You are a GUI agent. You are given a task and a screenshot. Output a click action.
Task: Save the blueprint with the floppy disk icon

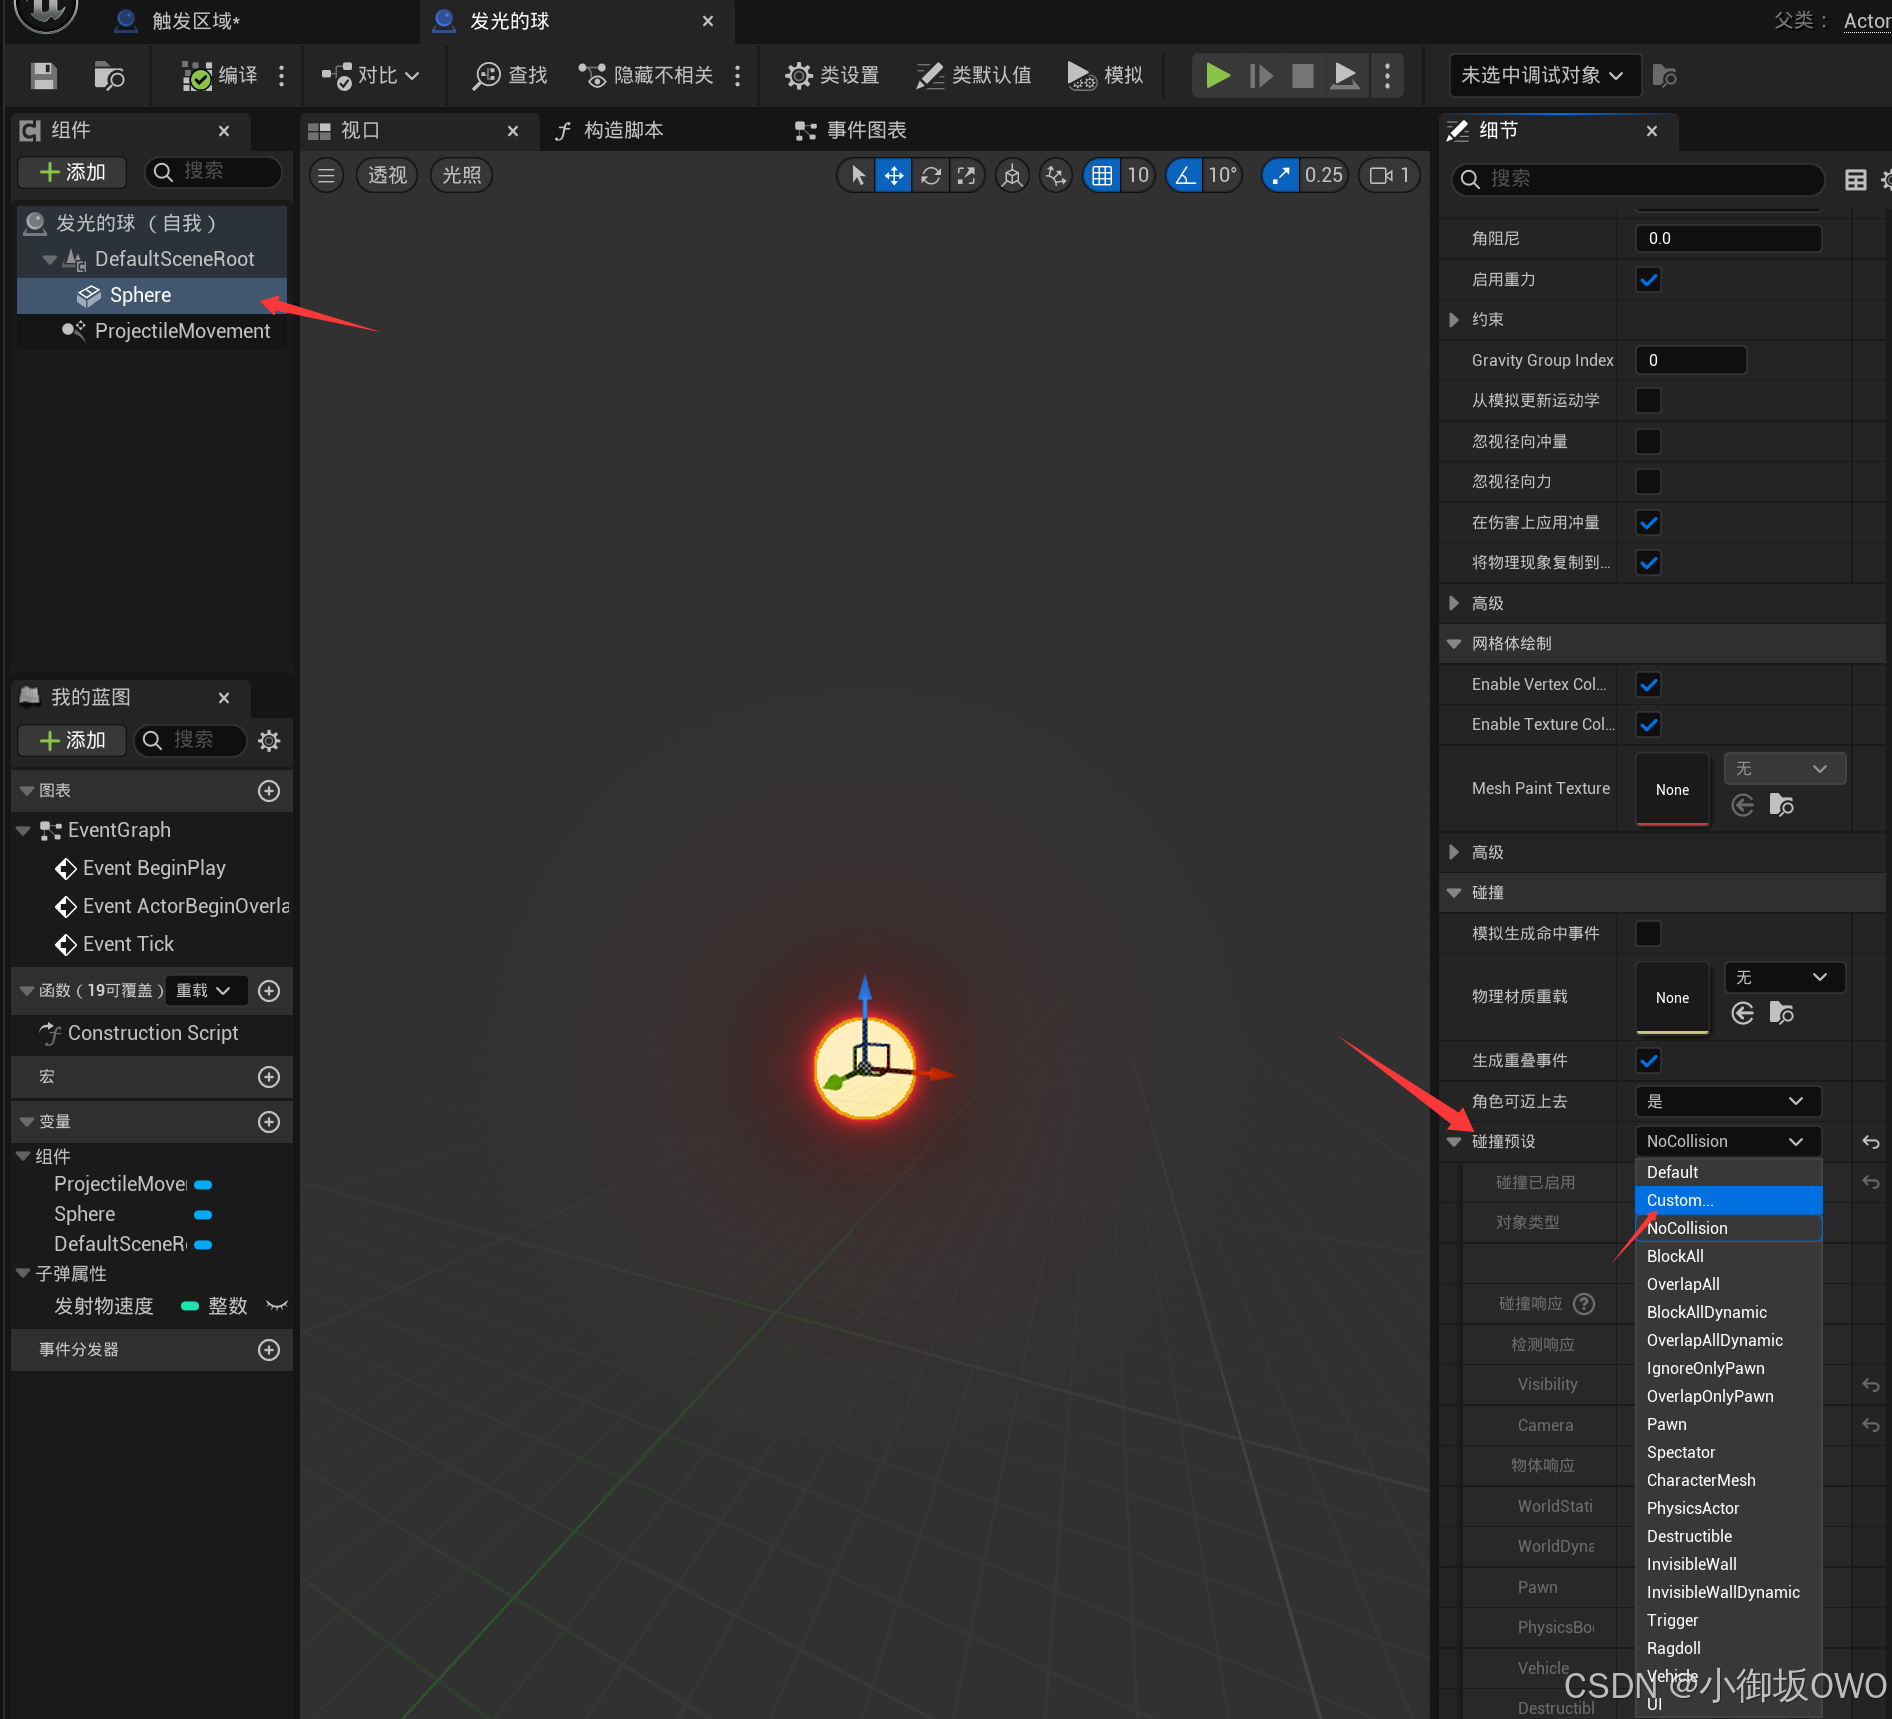tap(43, 76)
